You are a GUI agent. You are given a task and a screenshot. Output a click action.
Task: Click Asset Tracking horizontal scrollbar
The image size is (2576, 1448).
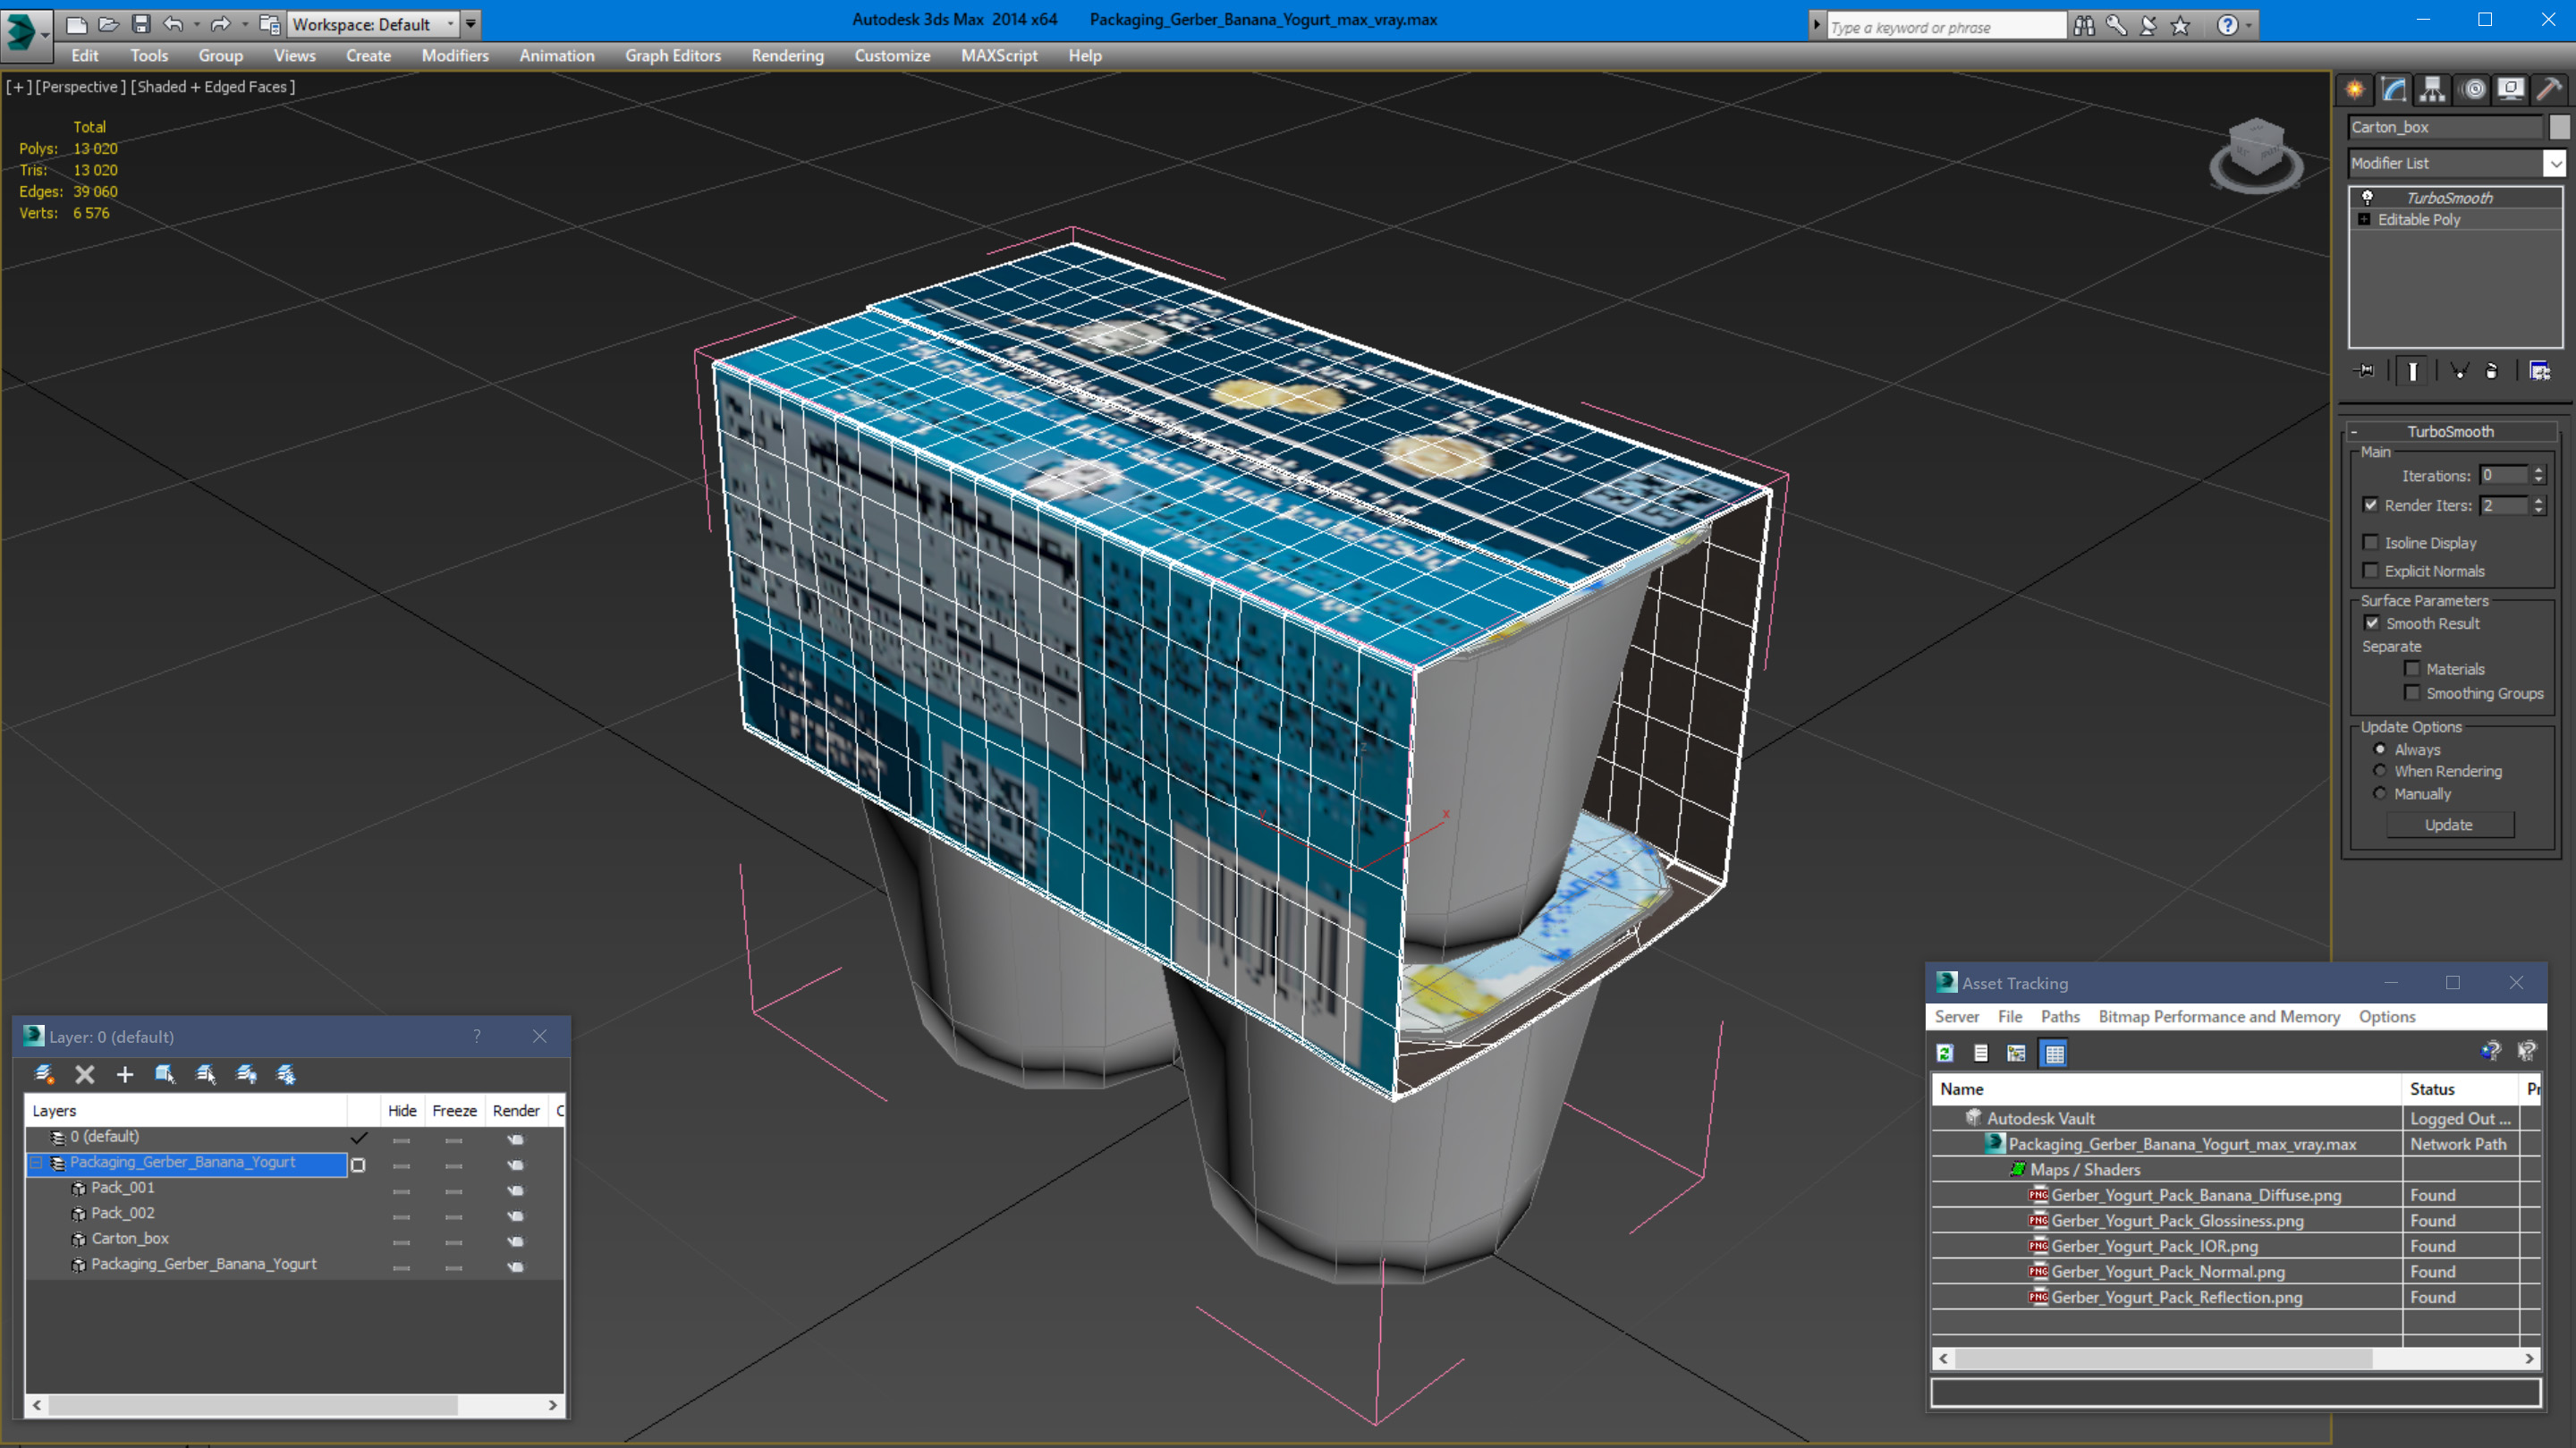(x=2237, y=1358)
